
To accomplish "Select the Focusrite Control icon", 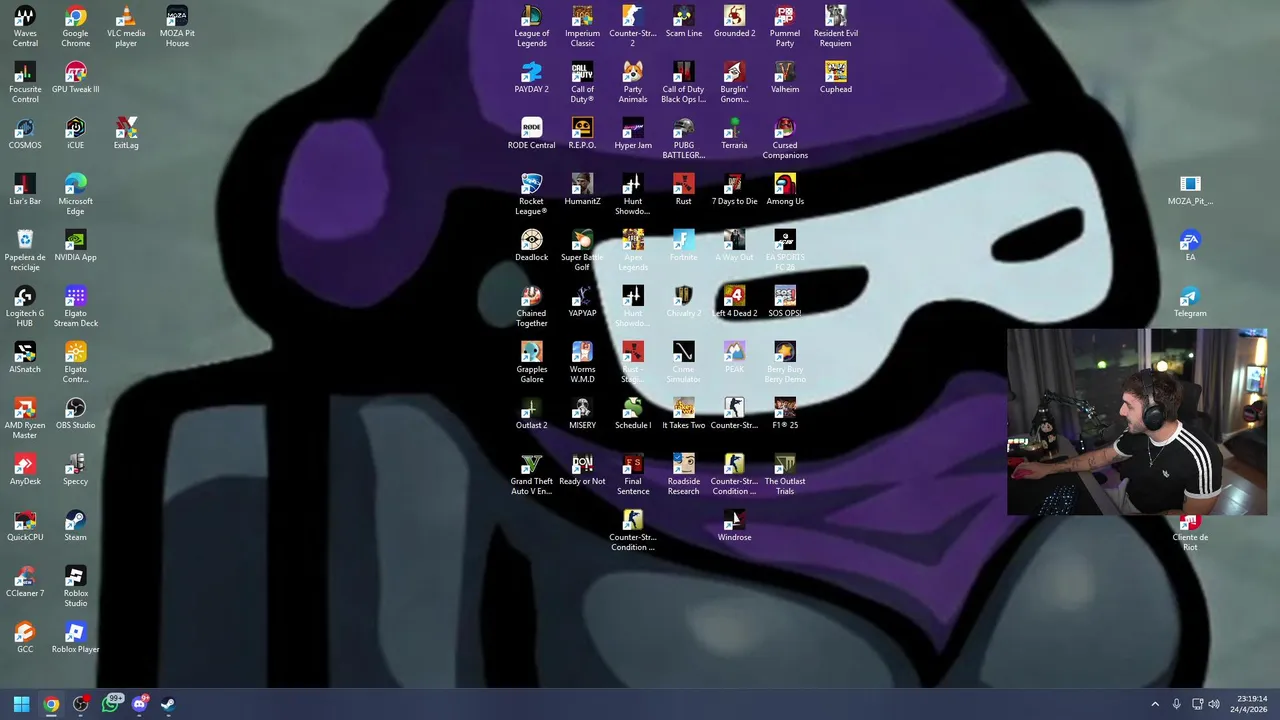I will (25, 82).
